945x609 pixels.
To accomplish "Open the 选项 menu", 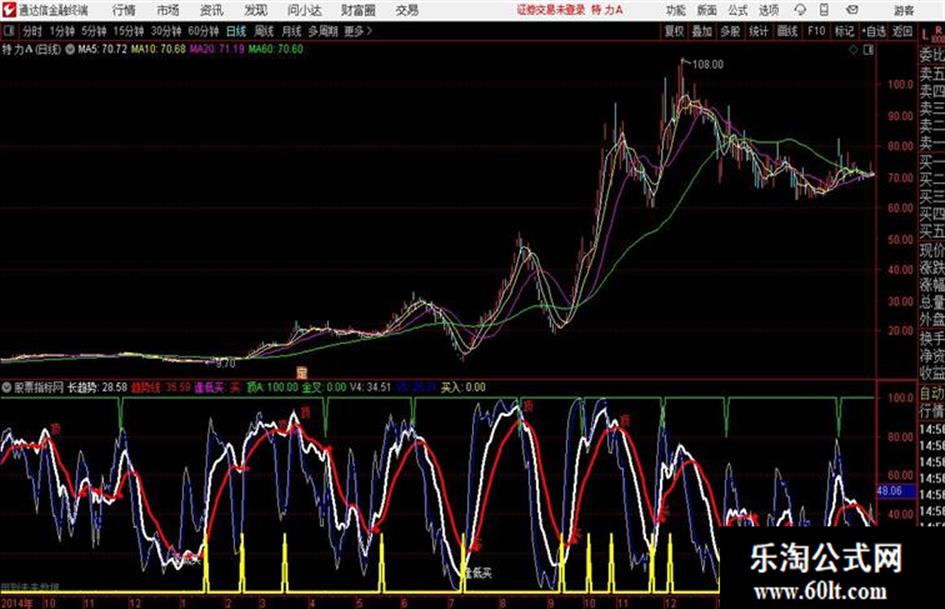I will pyautogui.click(x=768, y=10).
